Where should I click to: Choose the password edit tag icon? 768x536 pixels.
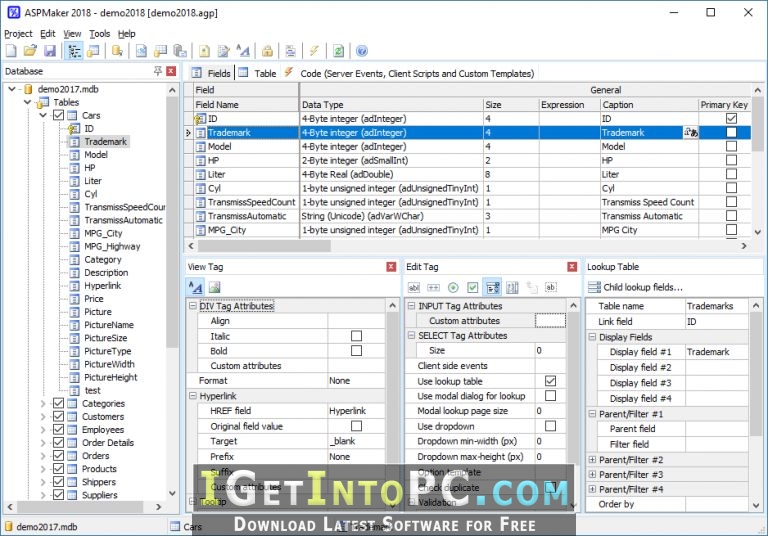point(433,287)
